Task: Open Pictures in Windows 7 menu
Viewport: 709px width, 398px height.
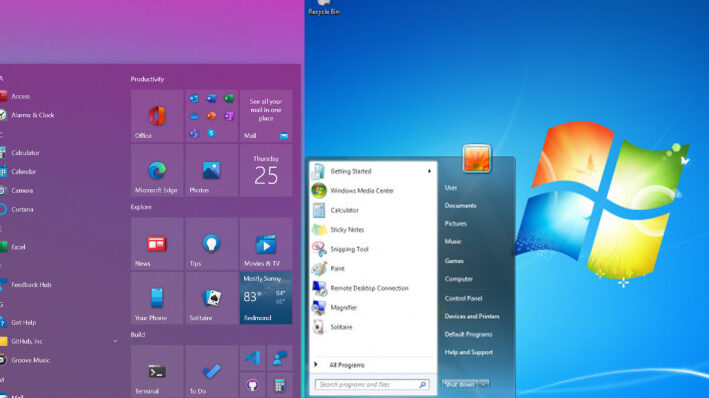Action: [x=455, y=223]
